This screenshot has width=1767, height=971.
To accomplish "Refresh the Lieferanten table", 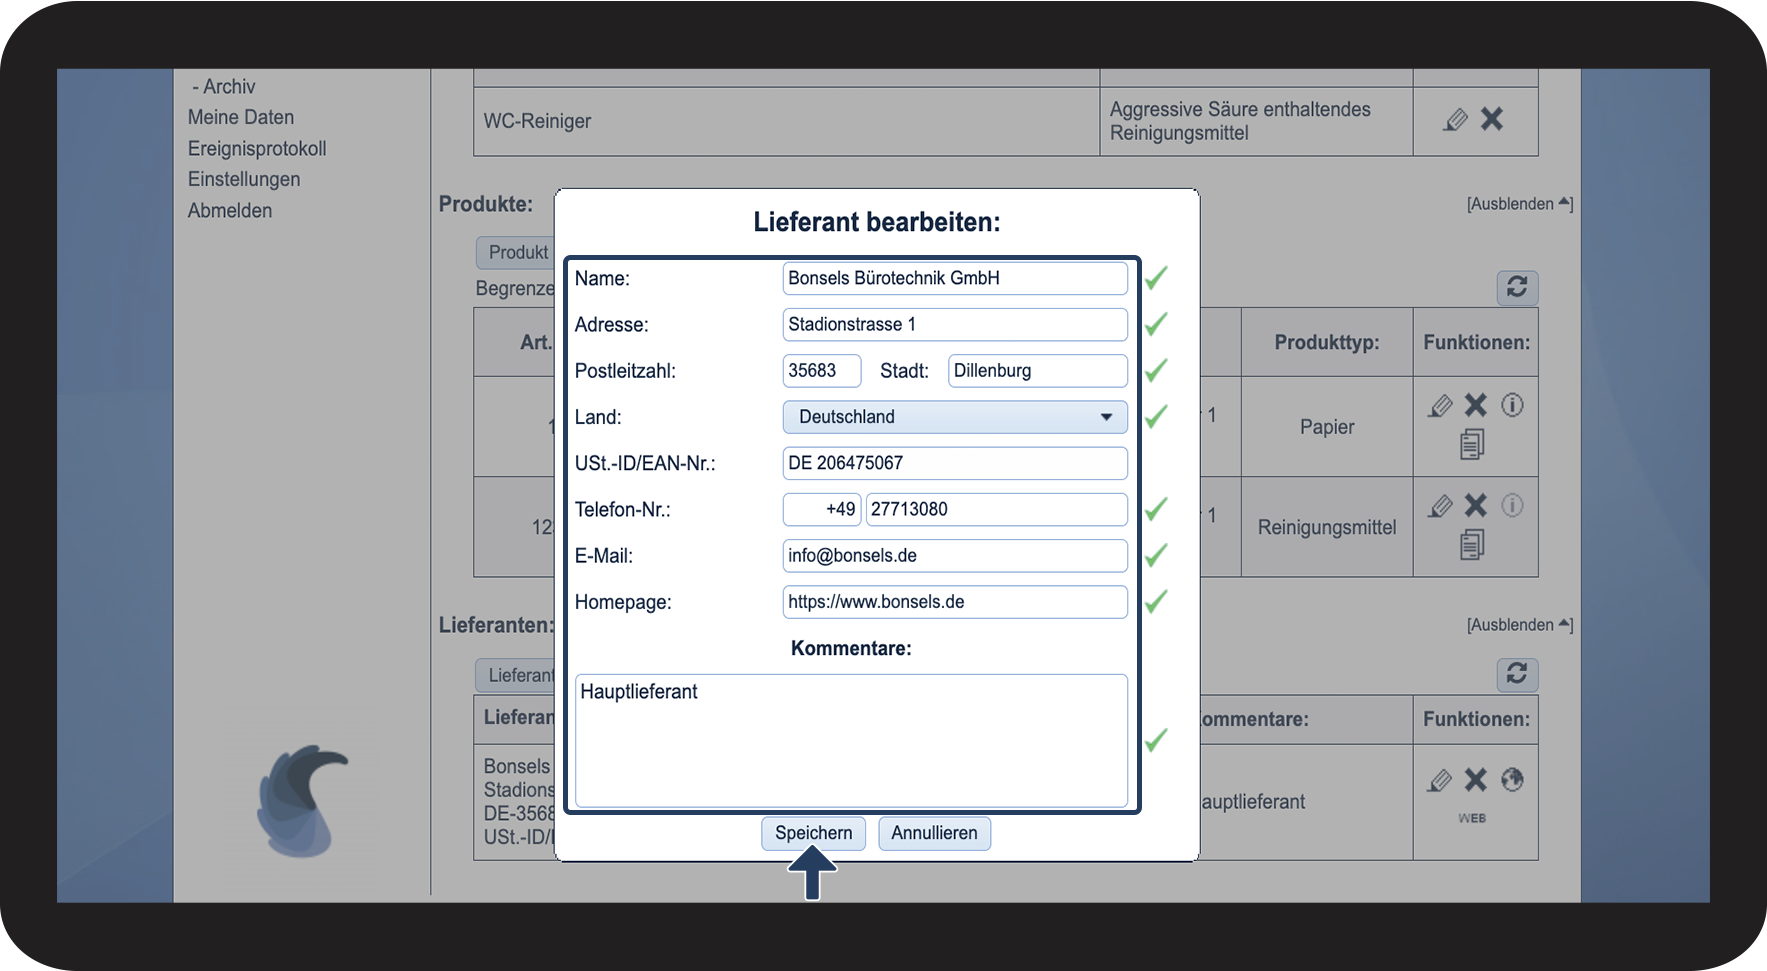I will (x=1517, y=674).
